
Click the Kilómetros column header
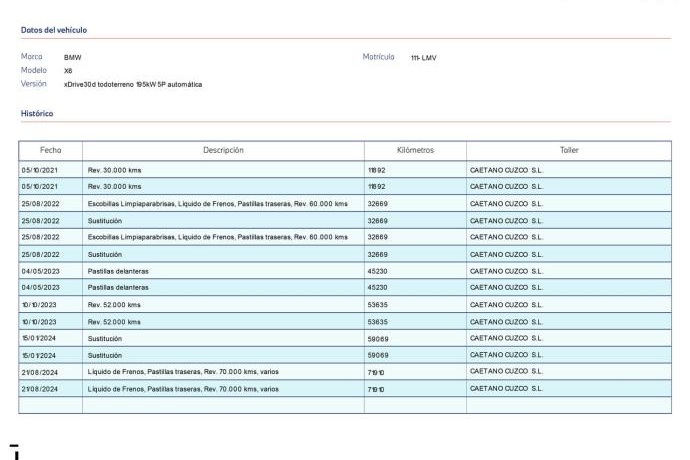tap(415, 150)
